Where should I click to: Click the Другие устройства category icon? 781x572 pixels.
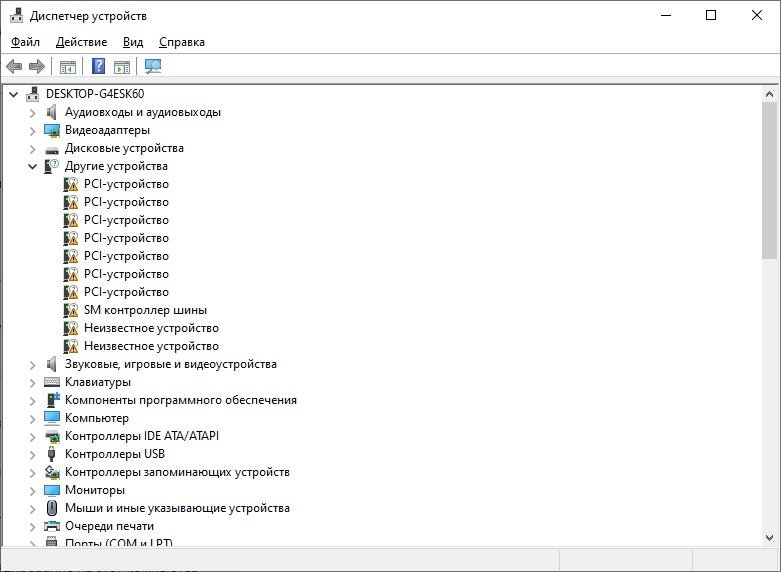click(51, 166)
